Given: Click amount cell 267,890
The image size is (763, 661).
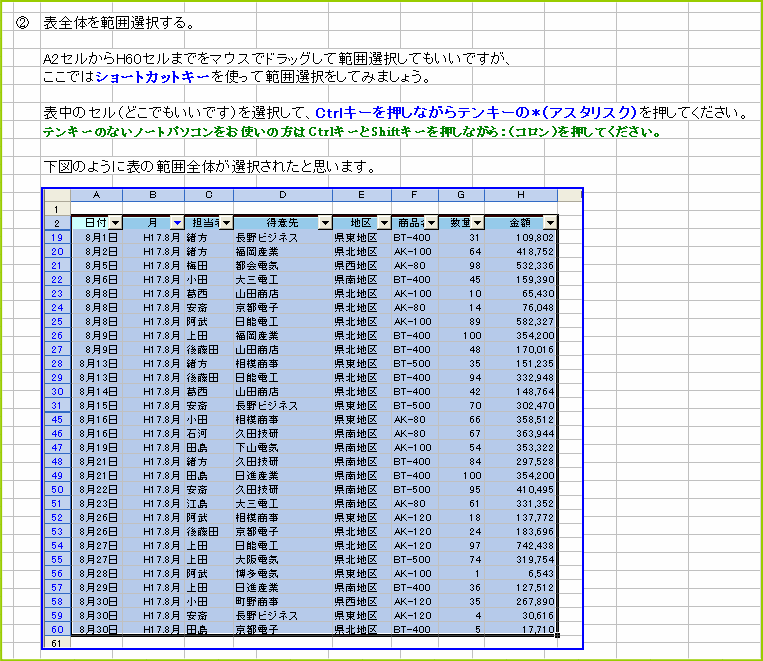Looking at the screenshot, I should [521, 602].
